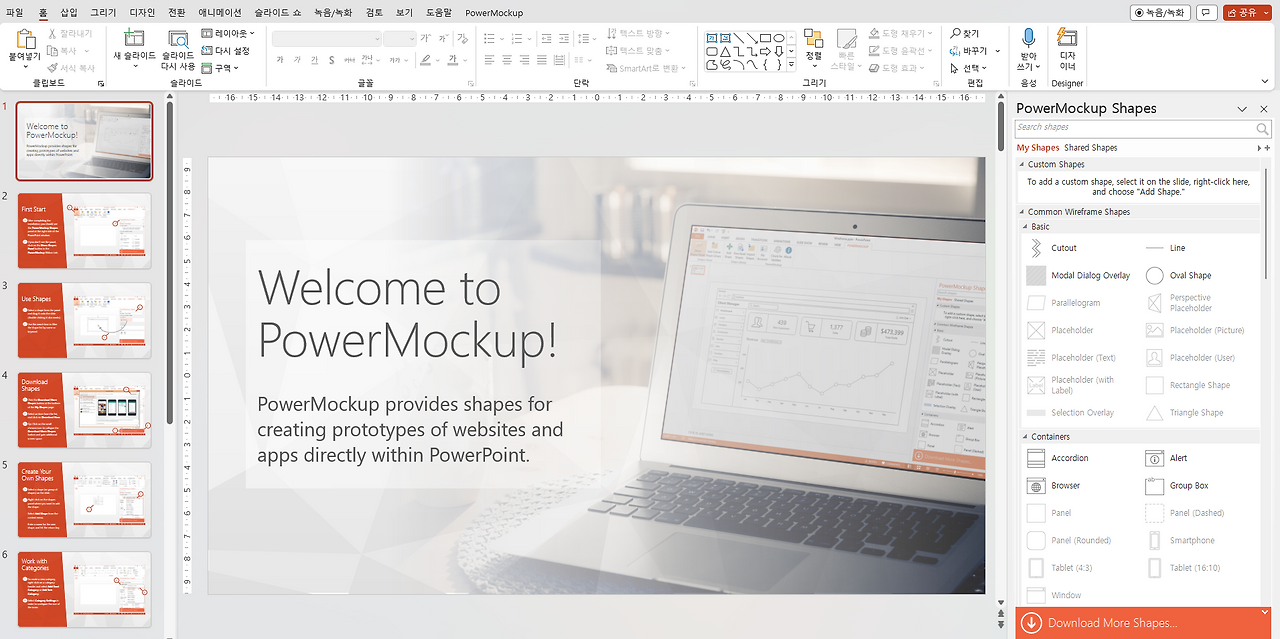Collapse the Common Wireframe Shapes section
1280x639 pixels.
click(1022, 212)
